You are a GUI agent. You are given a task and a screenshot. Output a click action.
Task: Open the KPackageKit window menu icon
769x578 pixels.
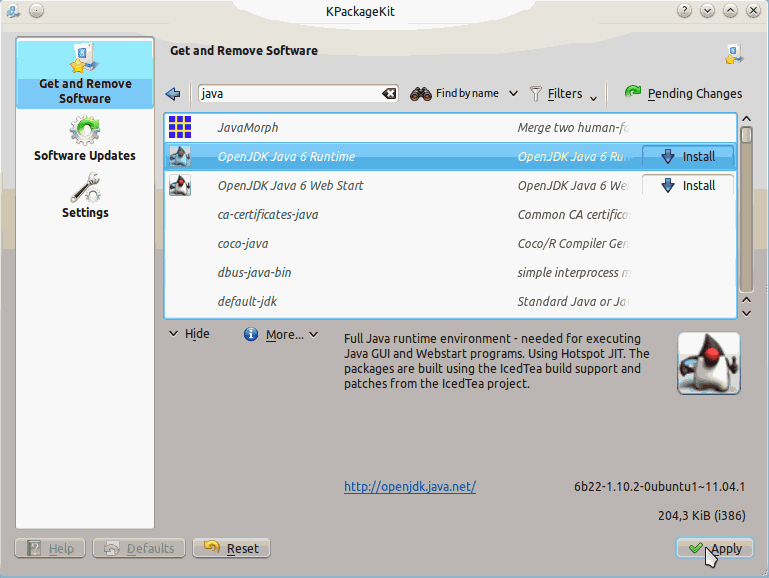(x=13, y=11)
